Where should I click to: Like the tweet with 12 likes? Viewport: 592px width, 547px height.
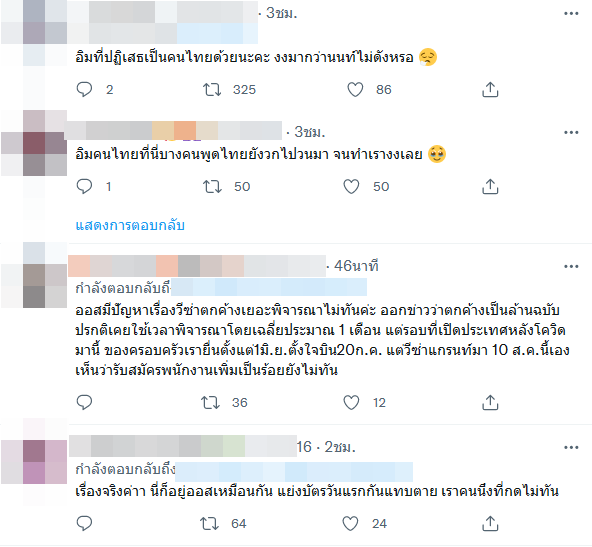(x=351, y=402)
